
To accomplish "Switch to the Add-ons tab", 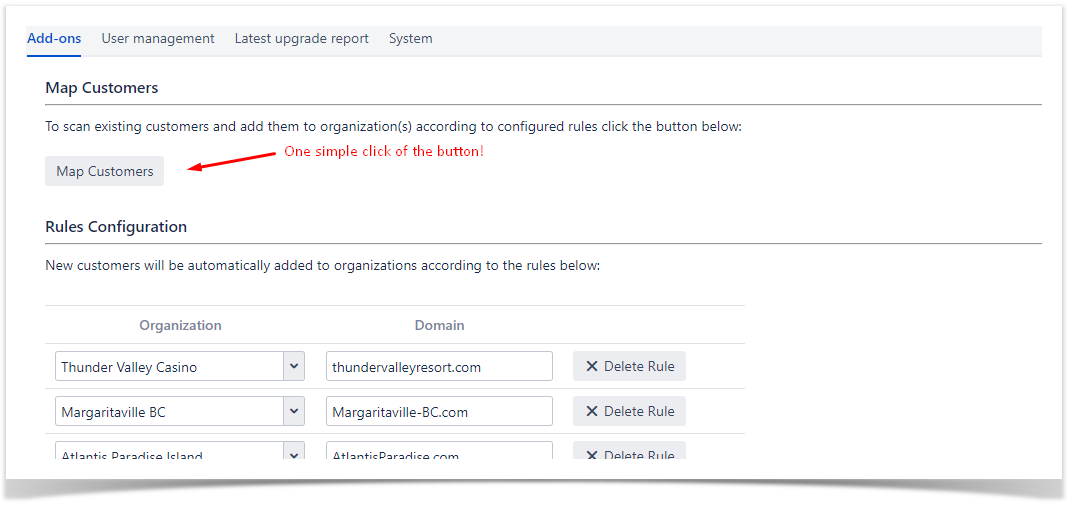I will coord(54,38).
